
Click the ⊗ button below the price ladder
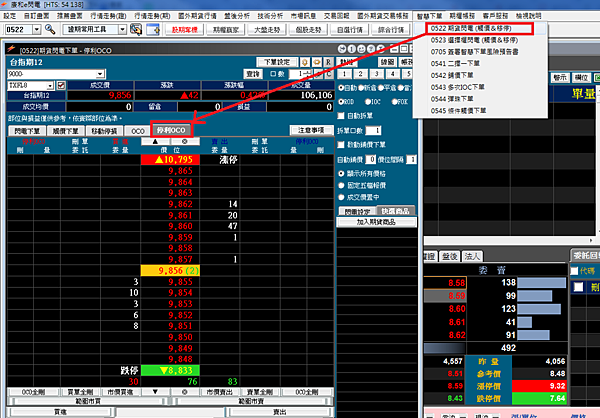pos(185,392)
